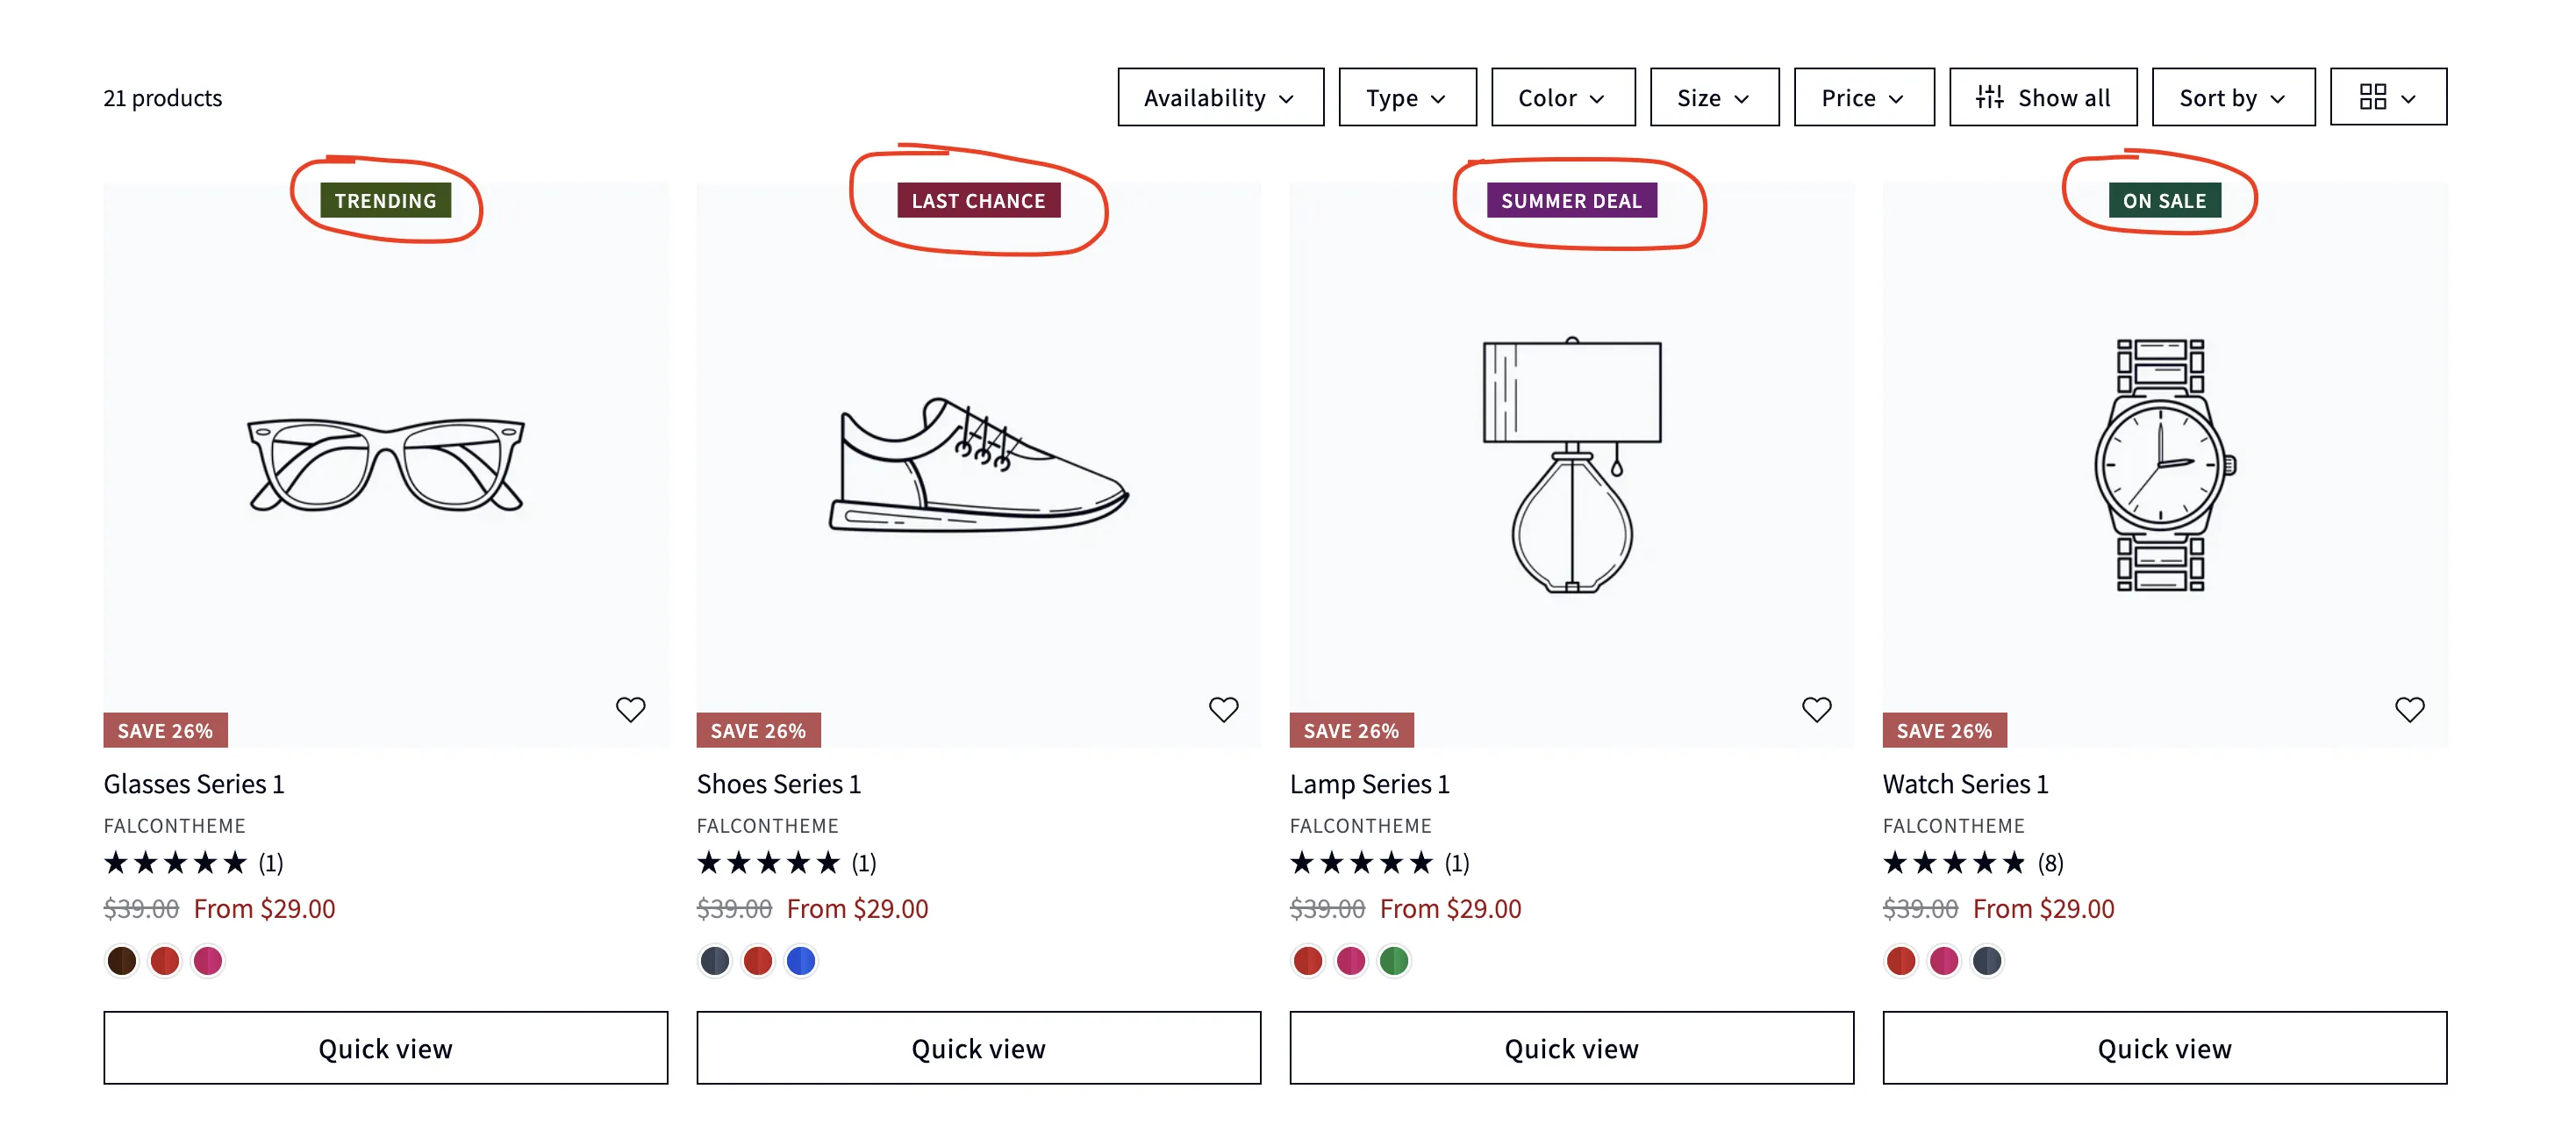
Task: Expand the Sort by dropdown
Action: [x=2232, y=97]
